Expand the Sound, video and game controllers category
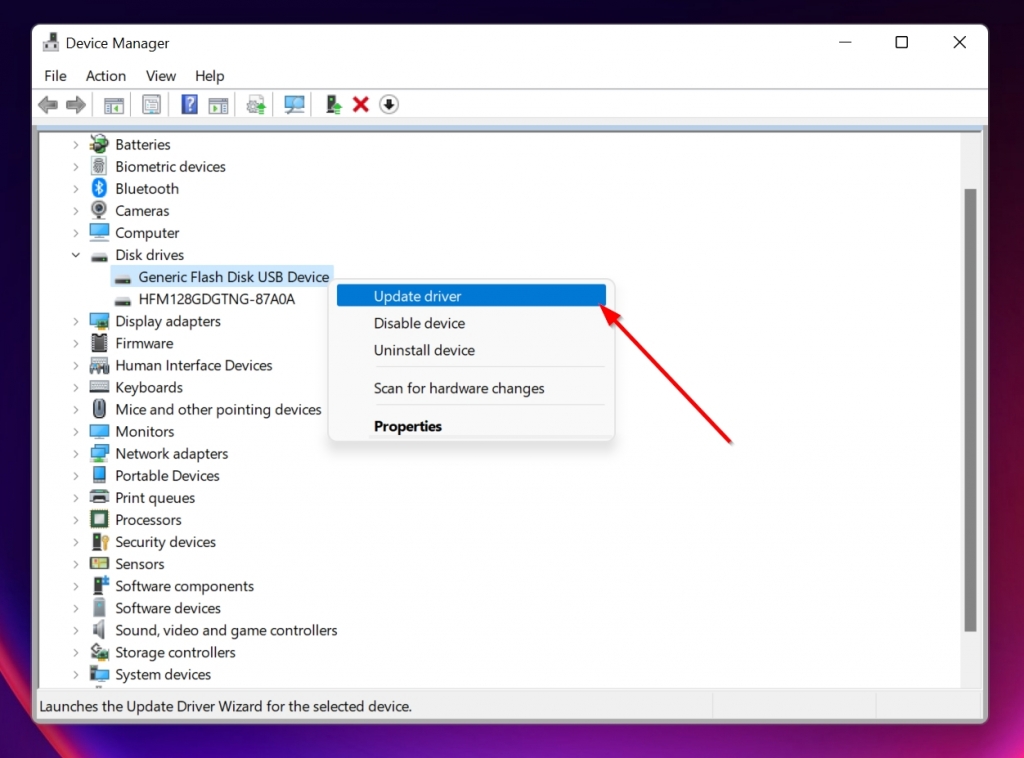This screenshot has width=1024, height=758. [76, 630]
